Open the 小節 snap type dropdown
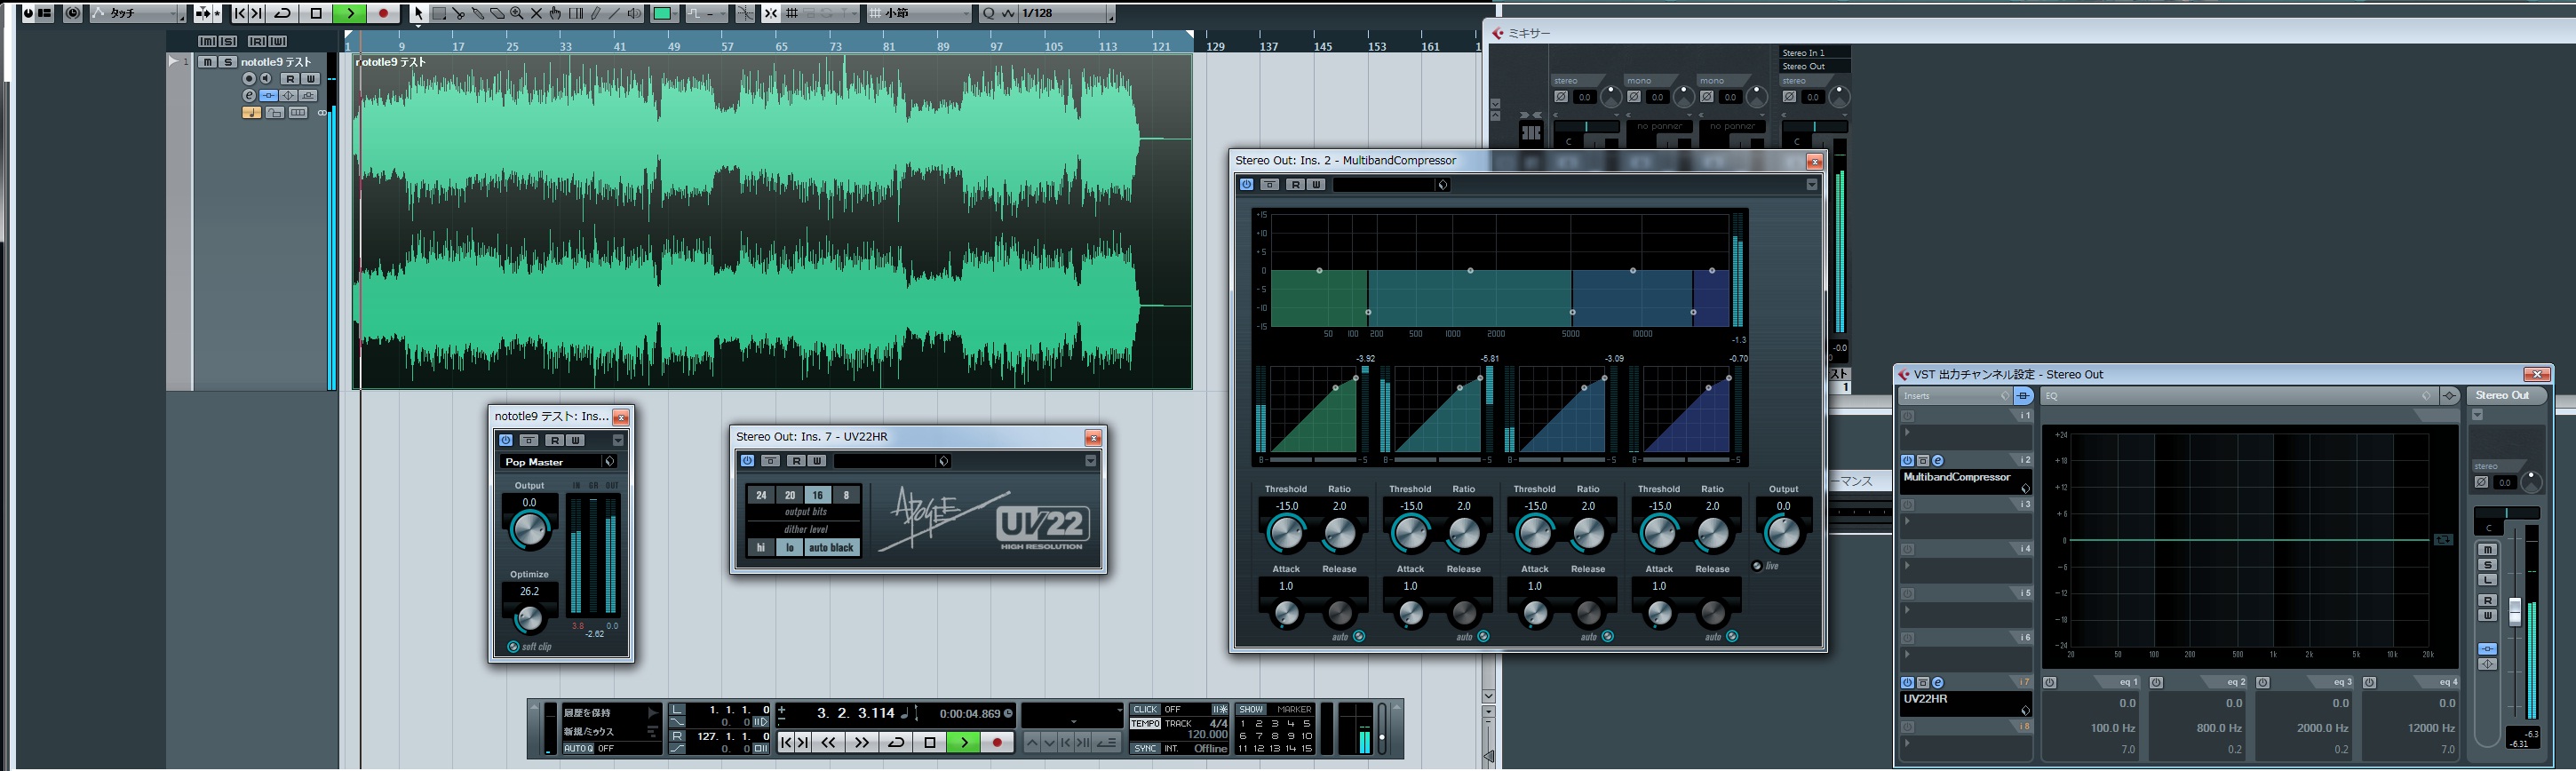 click(x=919, y=13)
